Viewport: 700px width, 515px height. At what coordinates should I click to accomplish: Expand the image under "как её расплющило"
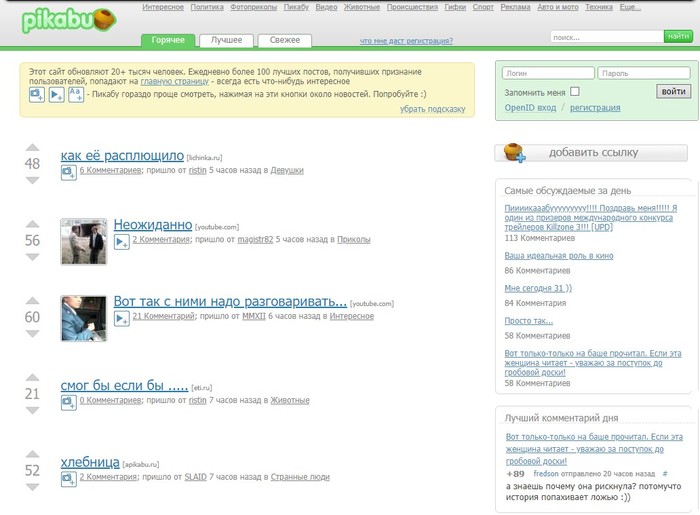coord(68,172)
